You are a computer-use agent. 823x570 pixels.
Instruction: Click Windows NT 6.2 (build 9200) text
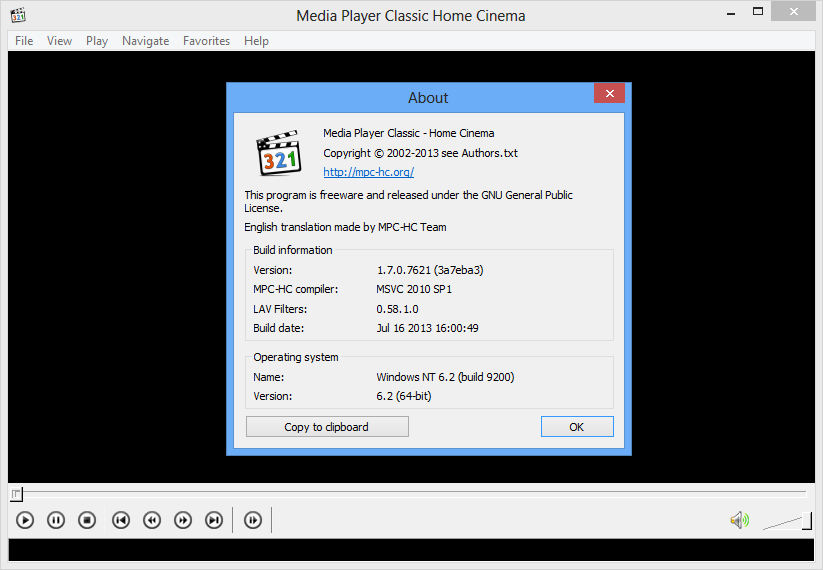445,377
